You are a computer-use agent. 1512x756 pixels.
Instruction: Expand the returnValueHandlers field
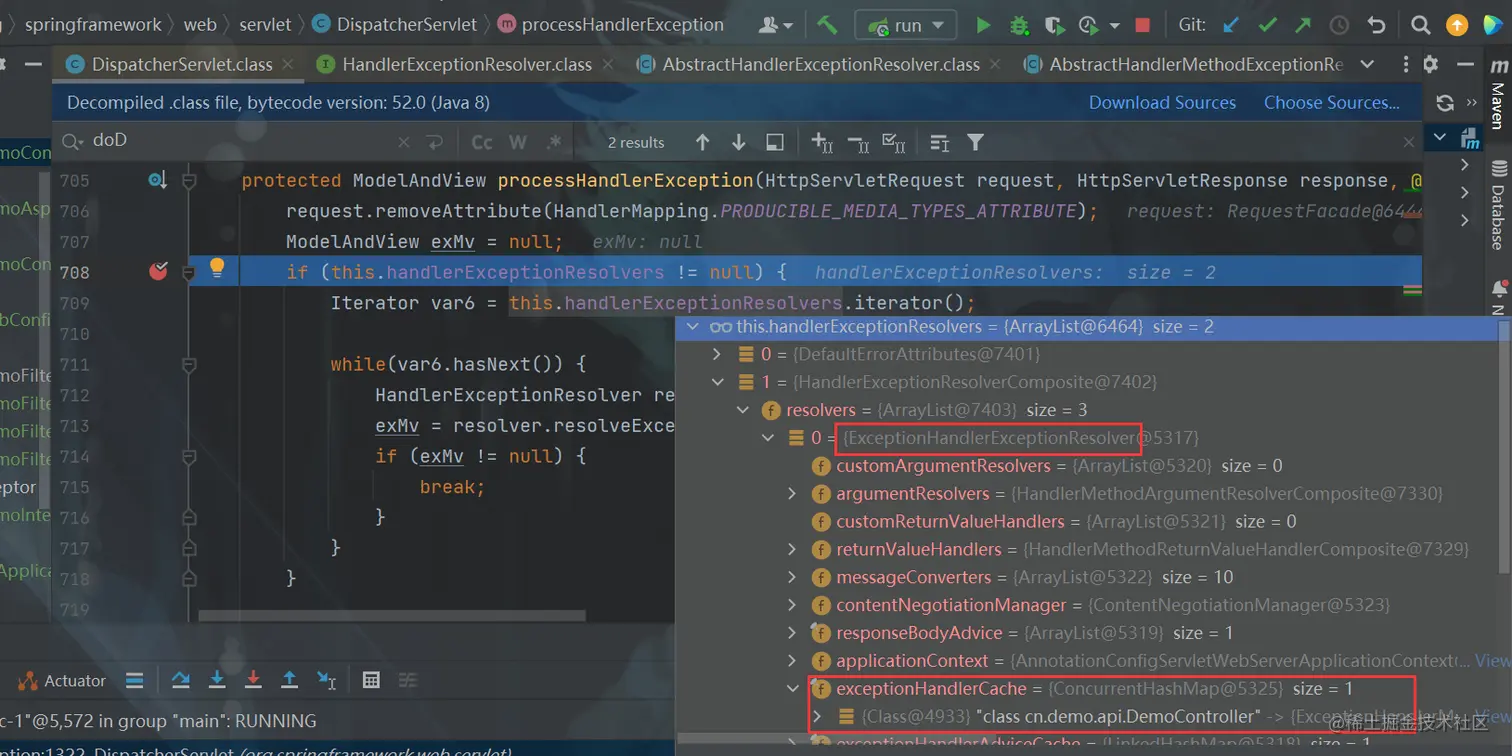pyautogui.click(x=792, y=550)
